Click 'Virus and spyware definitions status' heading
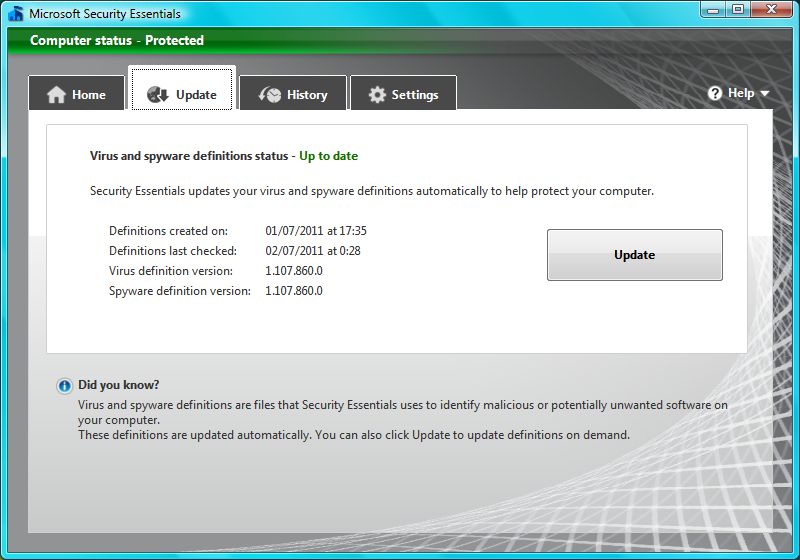Image resolution: width=800 pixels, height=560 pixels. coord(189,156)
